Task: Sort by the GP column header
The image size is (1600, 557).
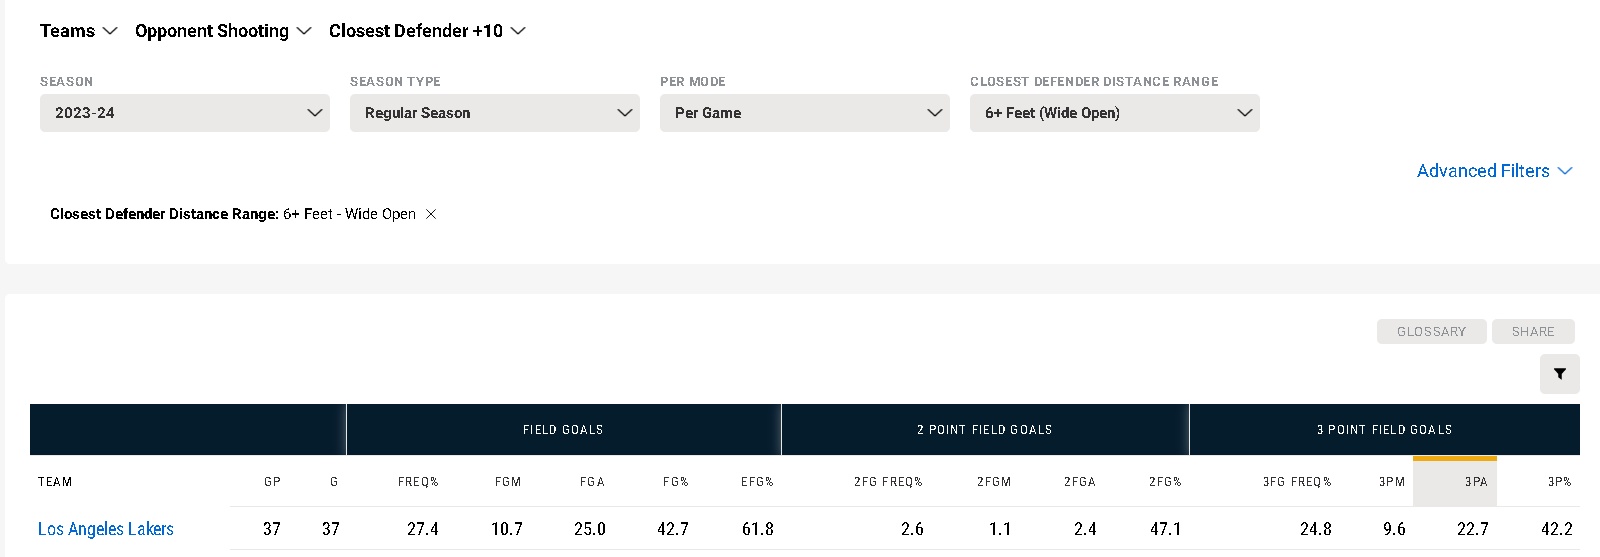Action: tap(272, 482)
